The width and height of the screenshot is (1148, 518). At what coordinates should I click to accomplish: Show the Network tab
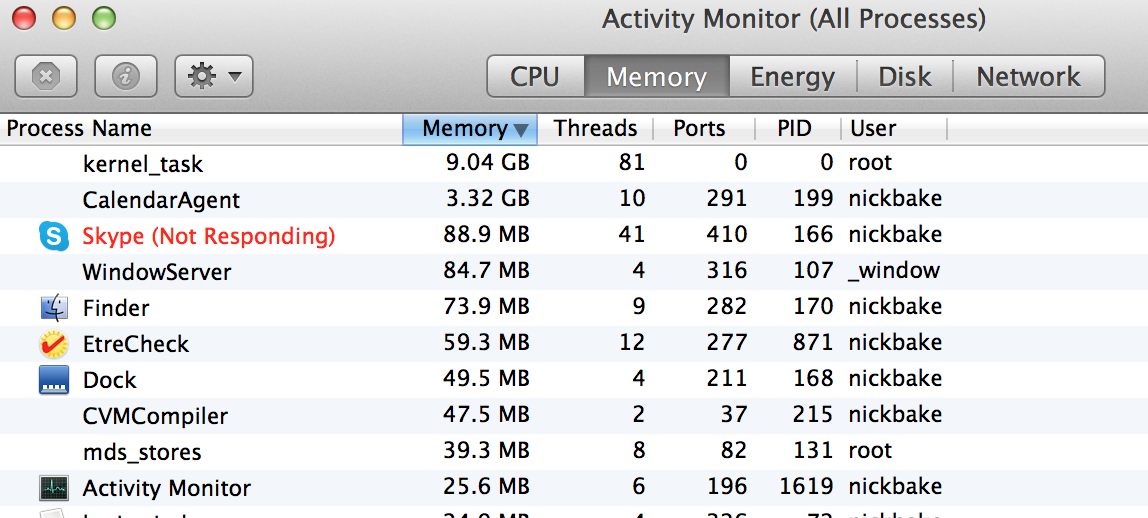point(1028,77)
